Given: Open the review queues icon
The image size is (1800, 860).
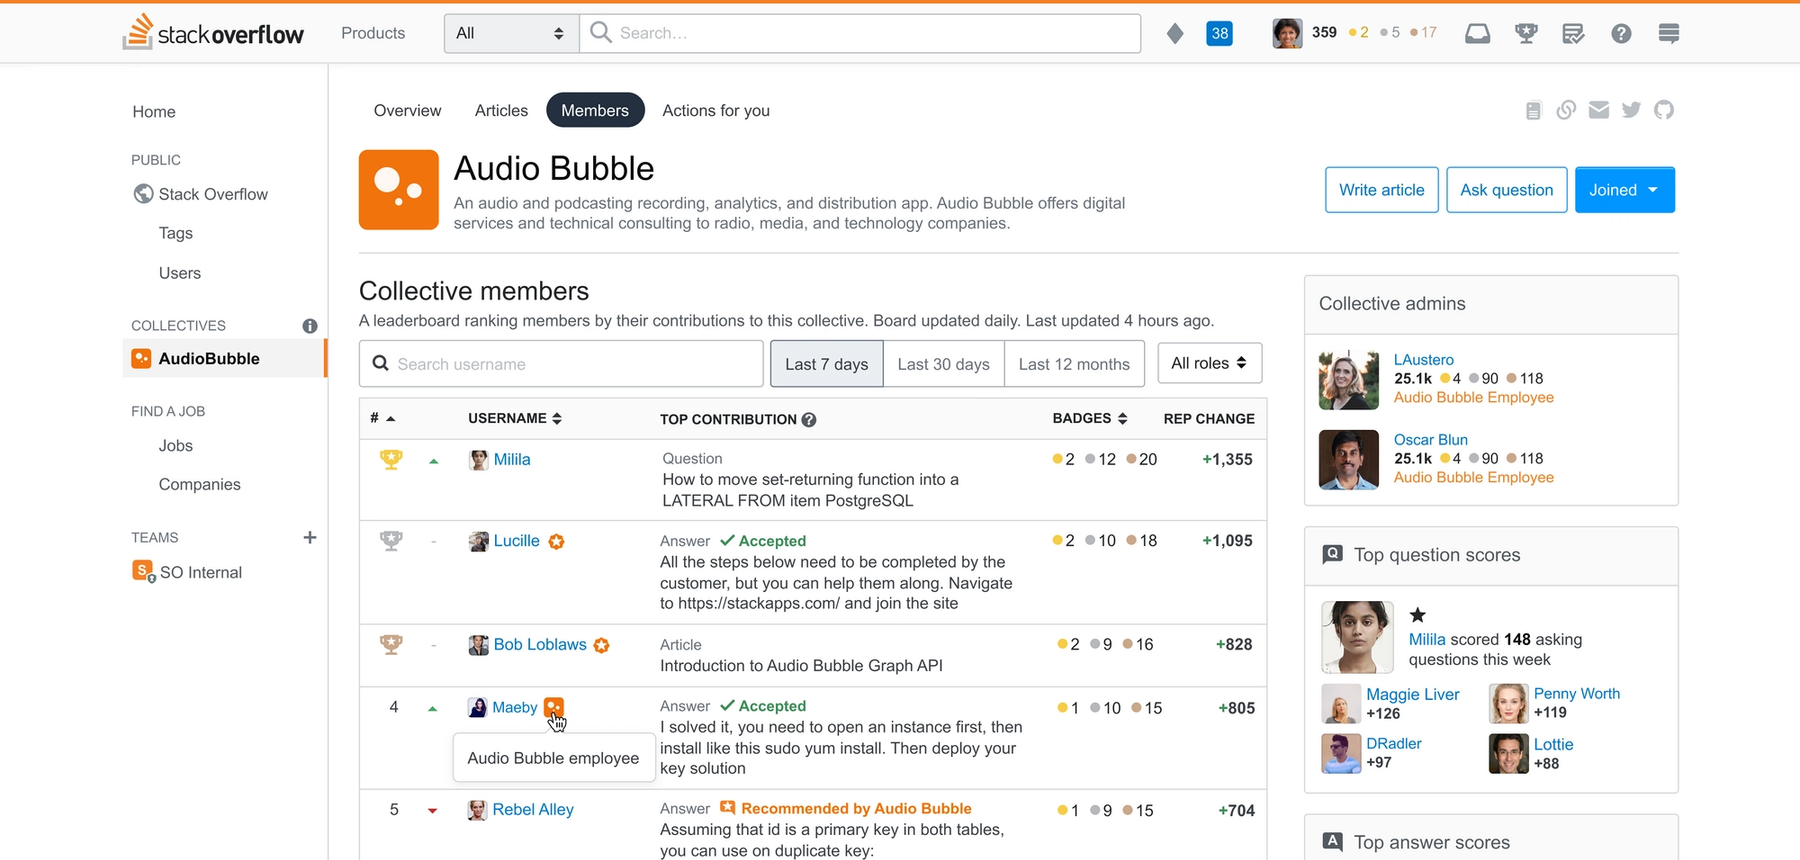Looking at the screenshot, I should (x=1573, y=33).
